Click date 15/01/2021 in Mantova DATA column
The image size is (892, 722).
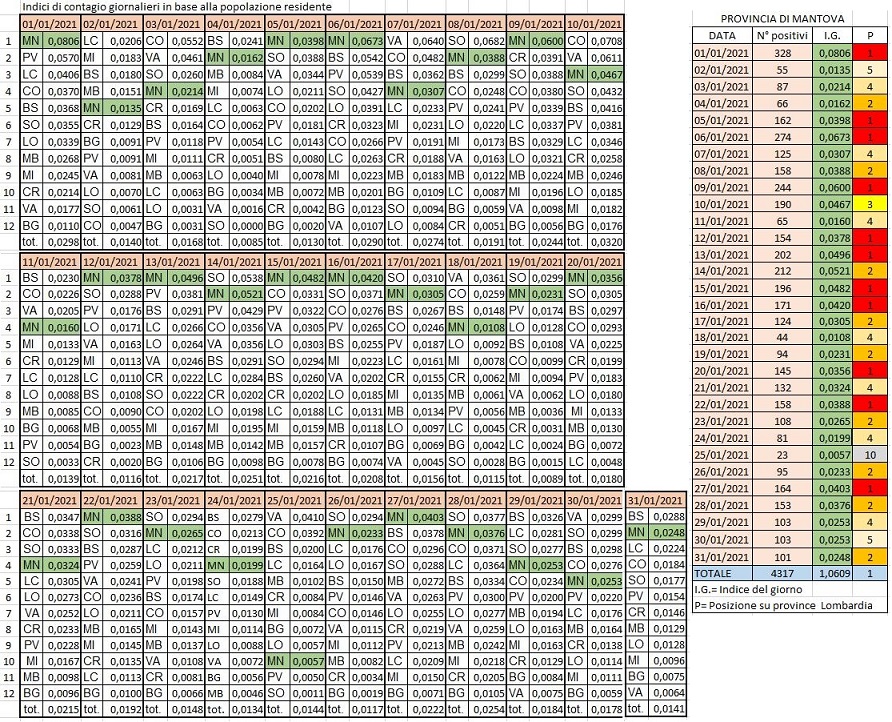click(722, 288)
